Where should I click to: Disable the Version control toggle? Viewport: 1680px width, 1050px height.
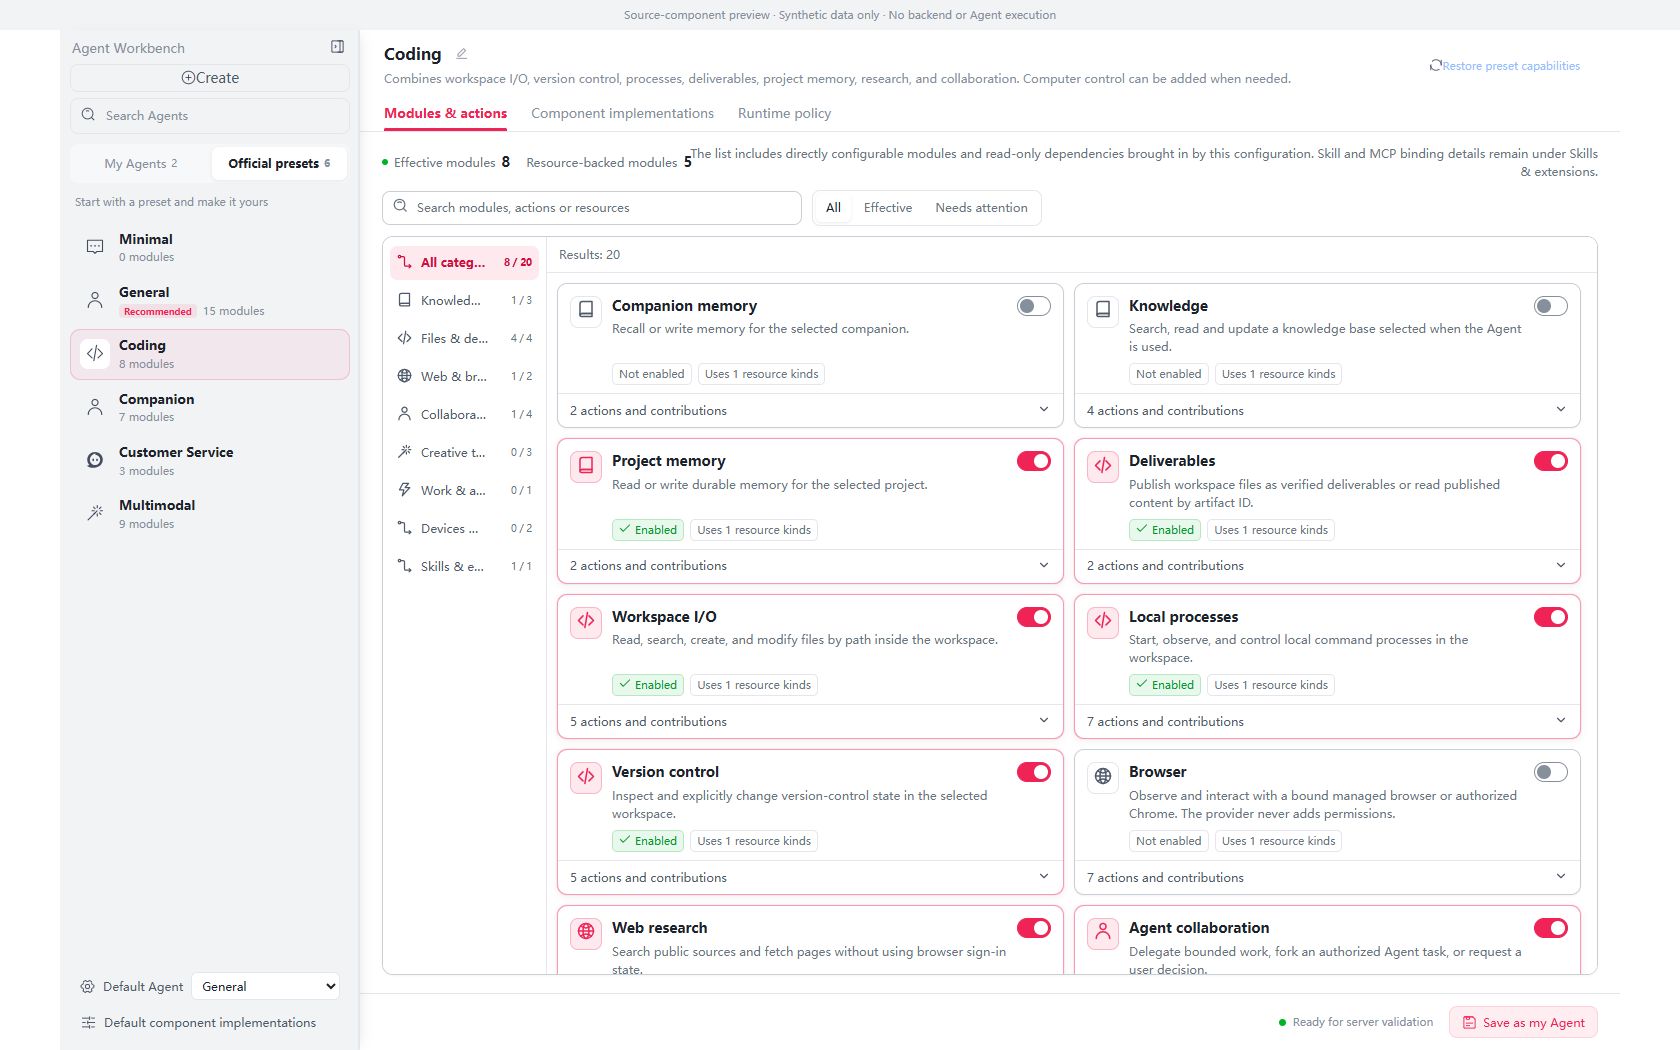(x=1034, y=772)
